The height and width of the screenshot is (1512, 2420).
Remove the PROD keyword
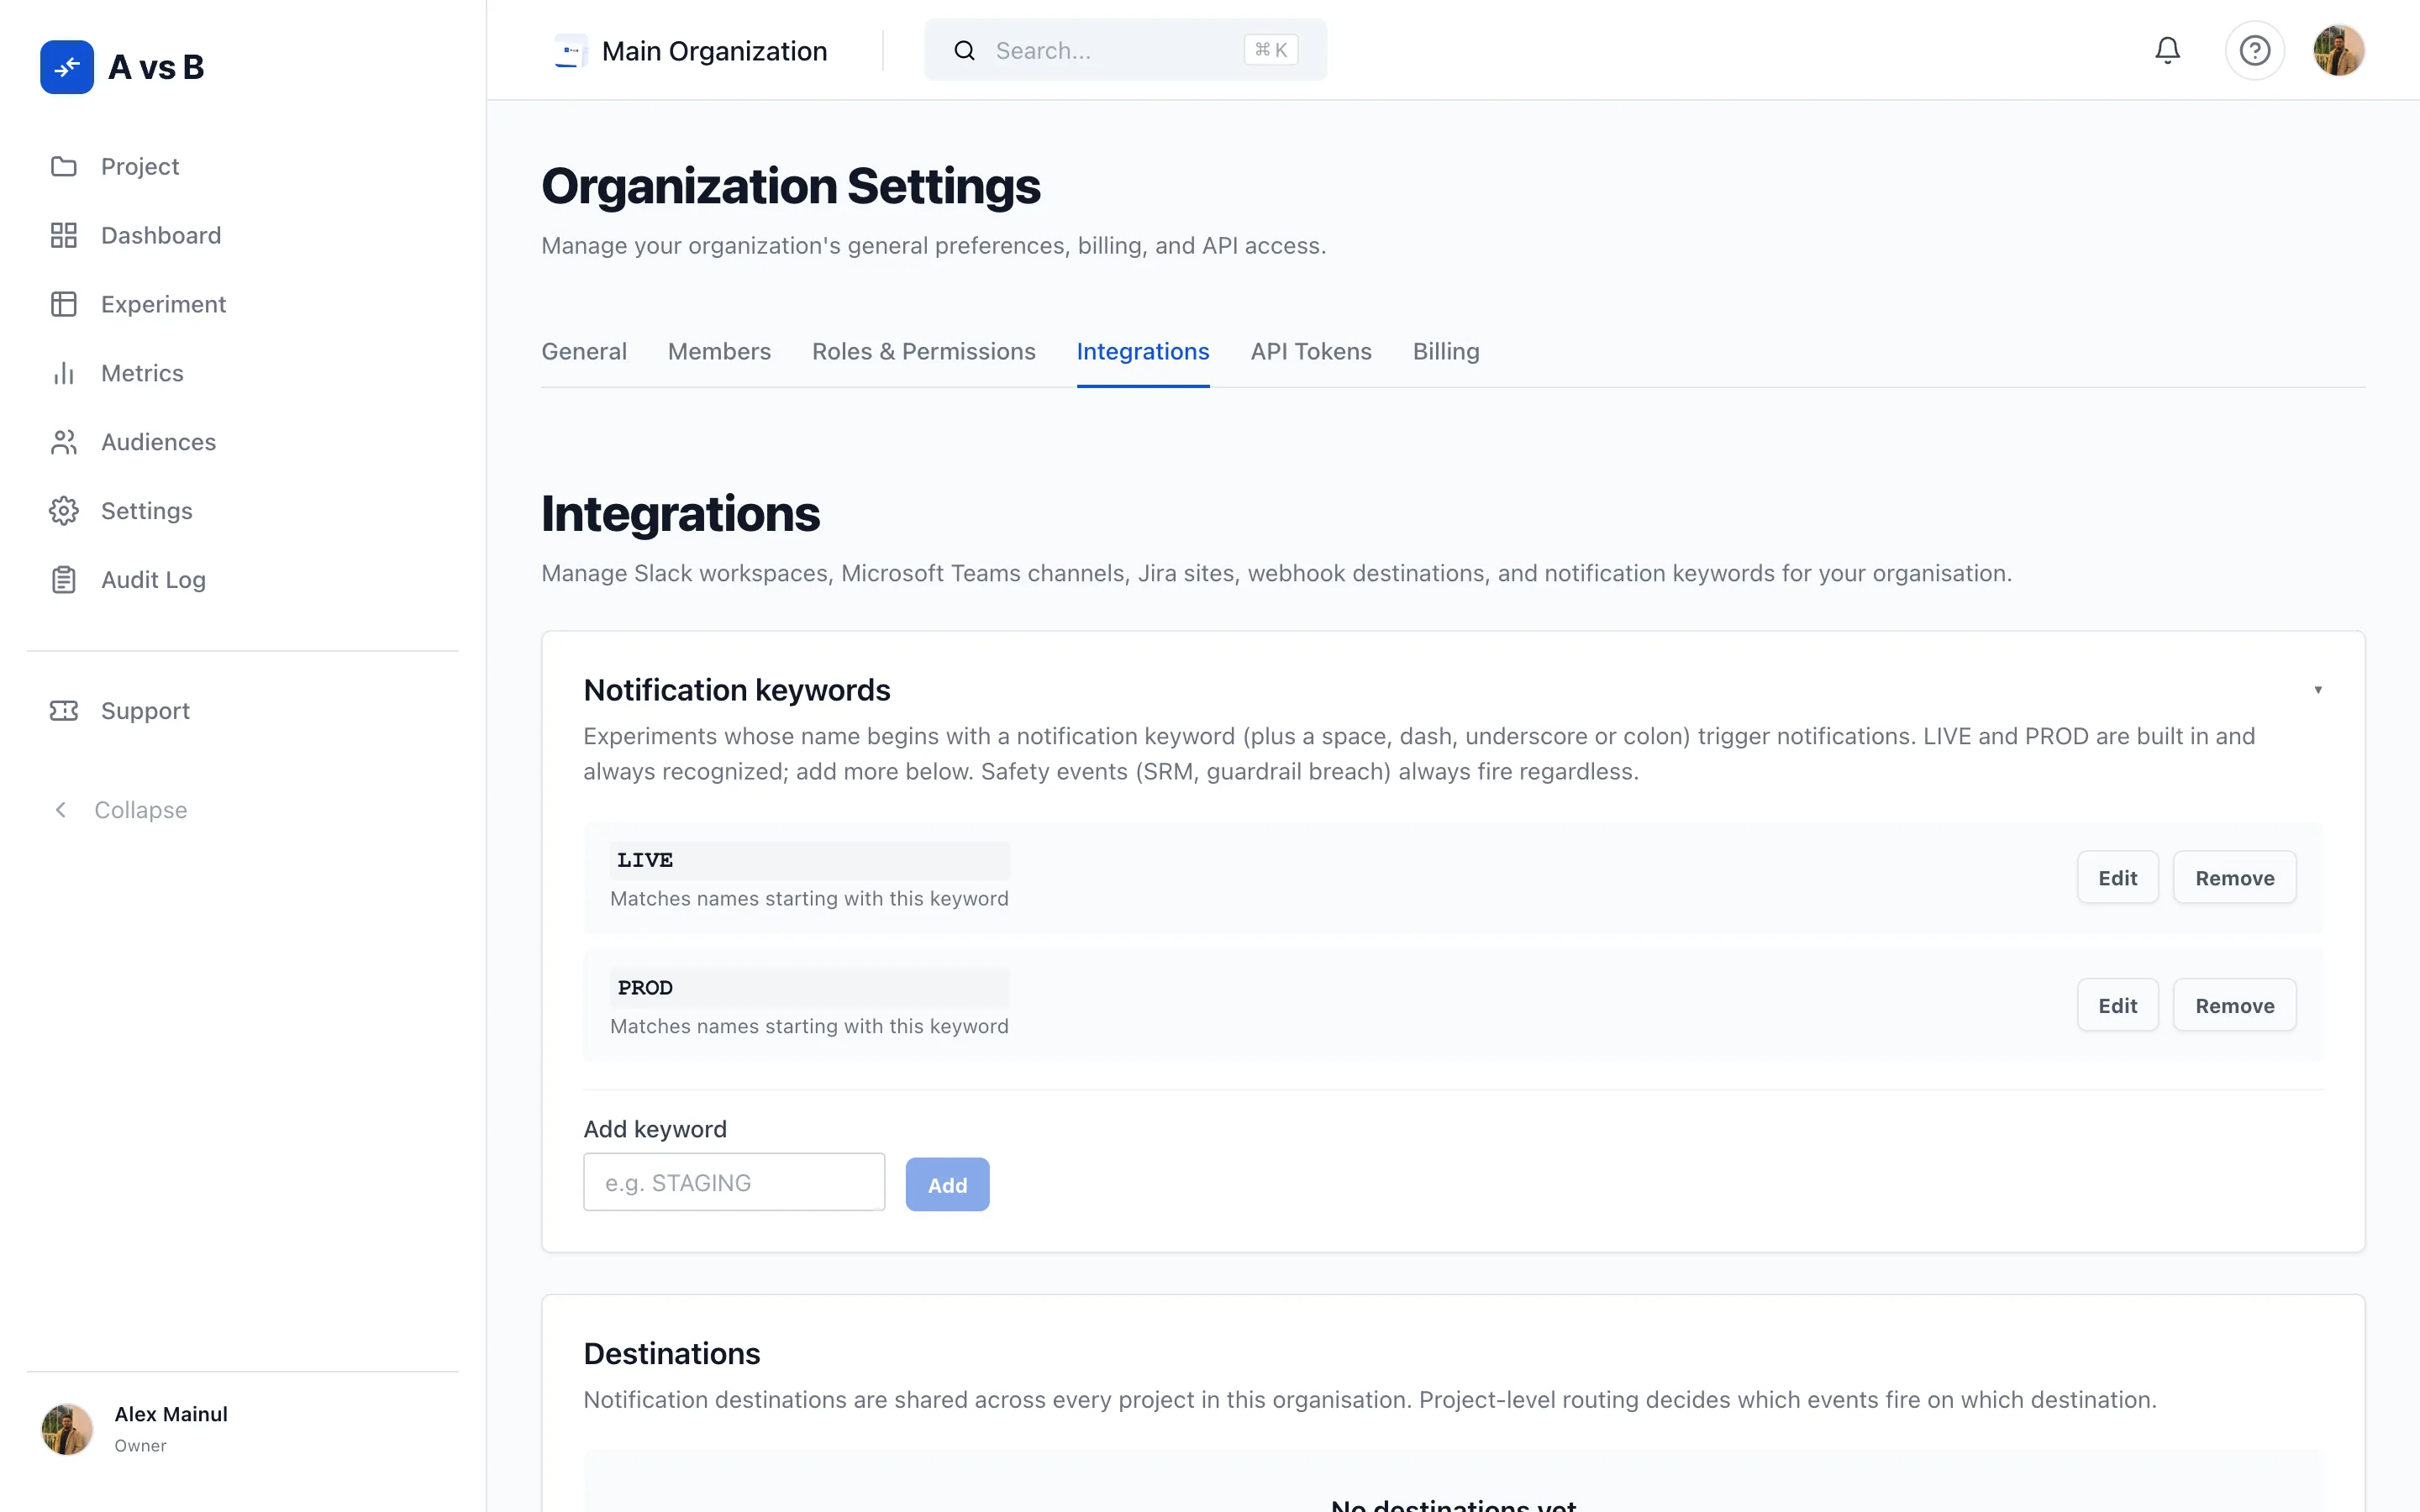(2234, 1005)
